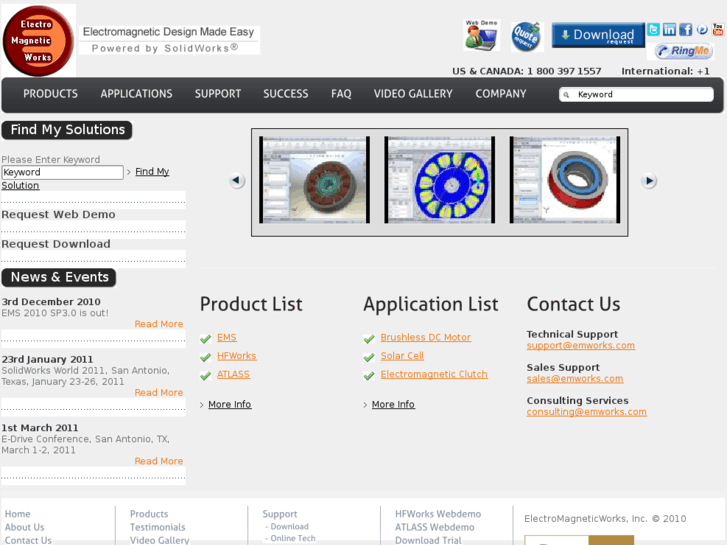The image size is (727, 545).
Task: Open the Facebook icon
Action: click(686, 30)
